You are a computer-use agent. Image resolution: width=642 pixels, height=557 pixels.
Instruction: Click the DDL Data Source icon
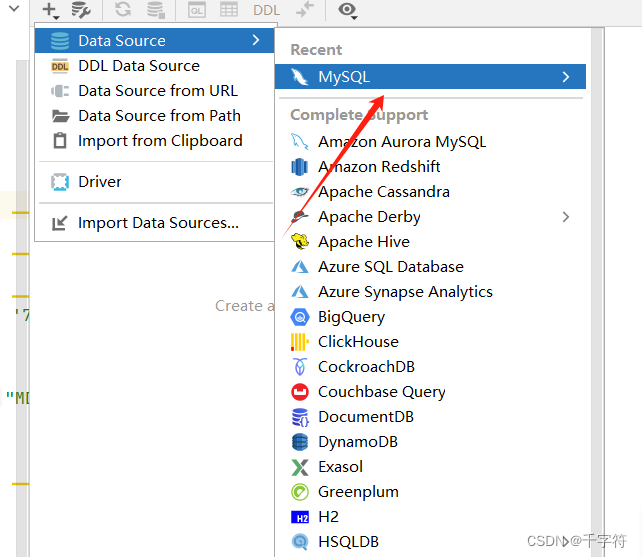60,66
